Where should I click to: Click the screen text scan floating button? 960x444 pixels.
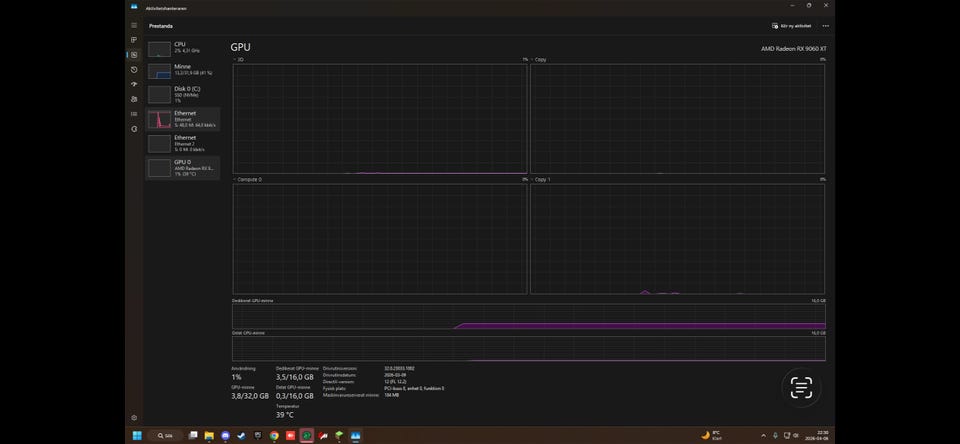tap(801, 388)
